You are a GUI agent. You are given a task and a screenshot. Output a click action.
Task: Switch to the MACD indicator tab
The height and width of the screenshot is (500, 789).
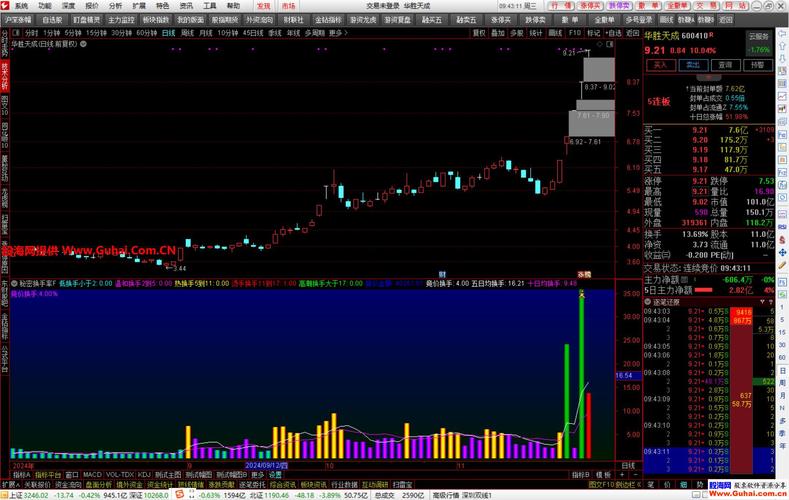coord(92,474)
